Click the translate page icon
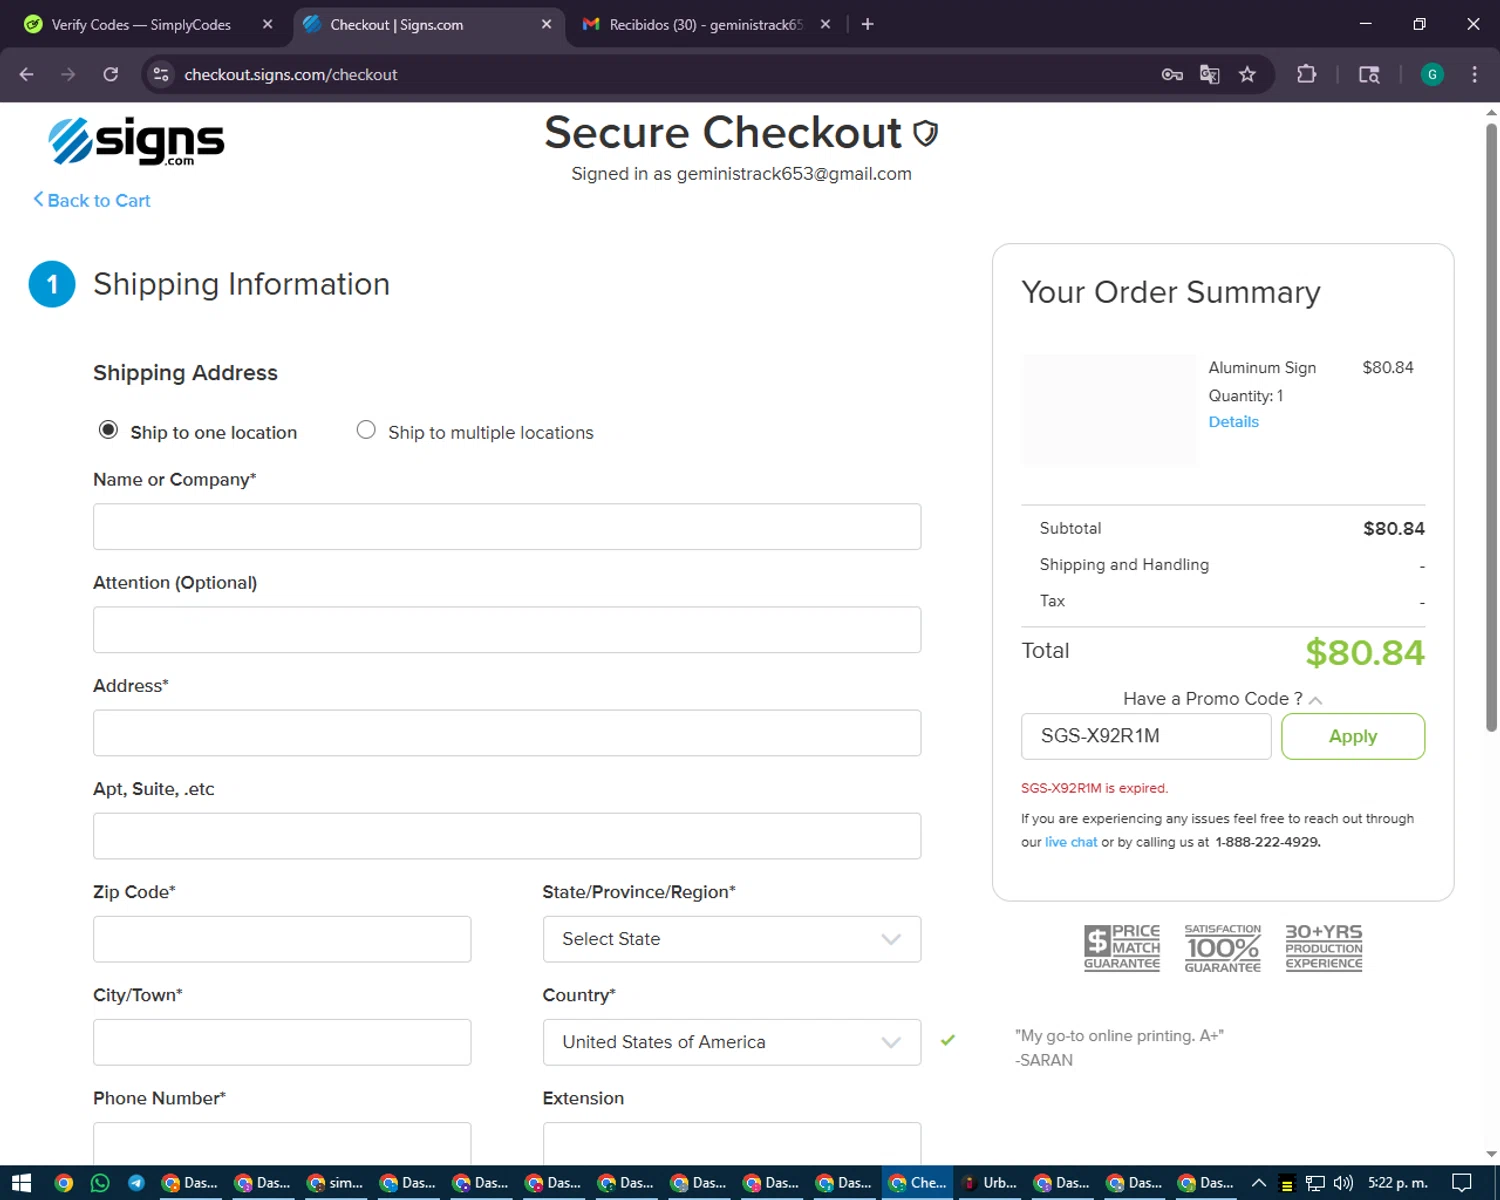1500x1200 pixels. click(1210, 74)
